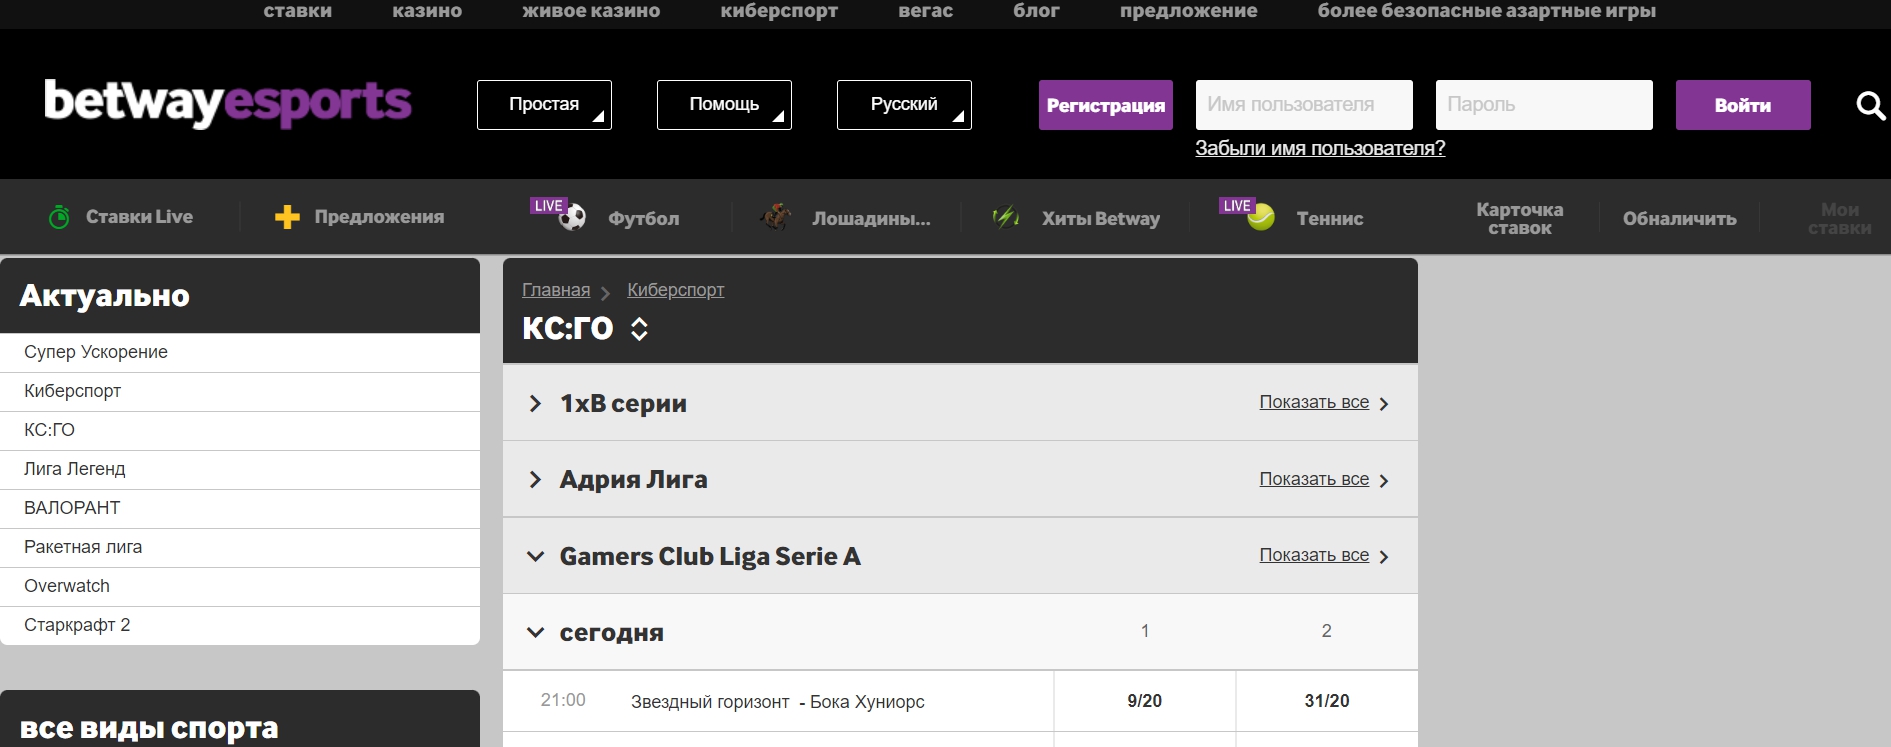
Task: Click the Имя пользователя input field
Action: pyautogui.click(x=1303, y=104)
